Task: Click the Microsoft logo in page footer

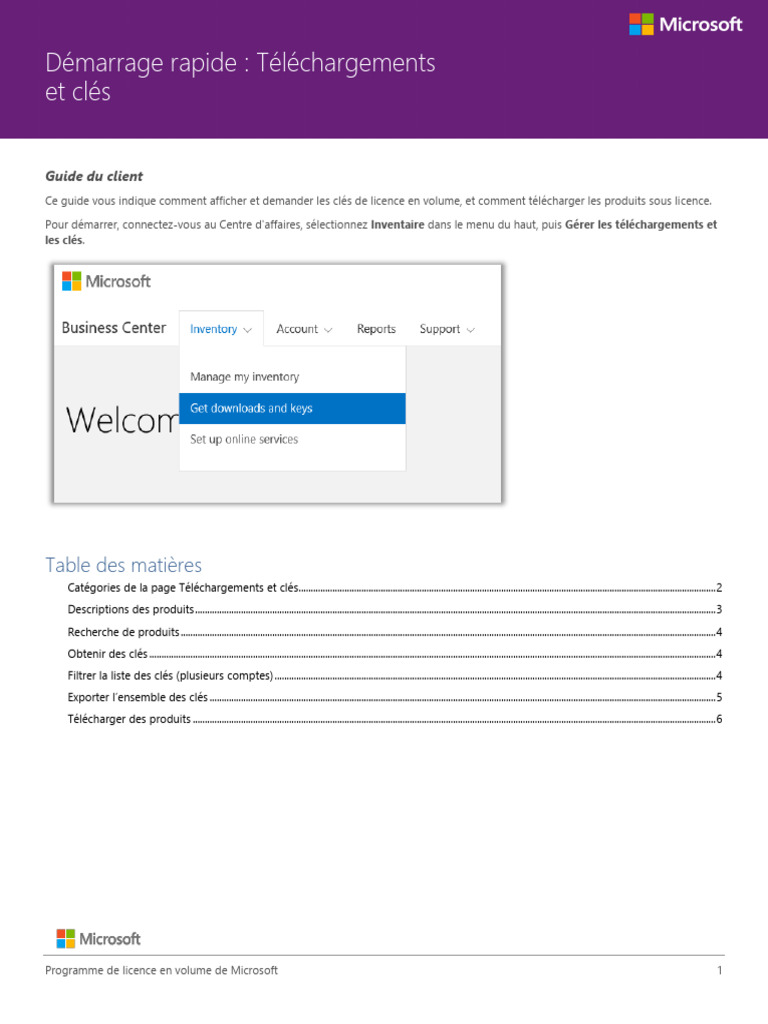Action: tap(99, 938)
